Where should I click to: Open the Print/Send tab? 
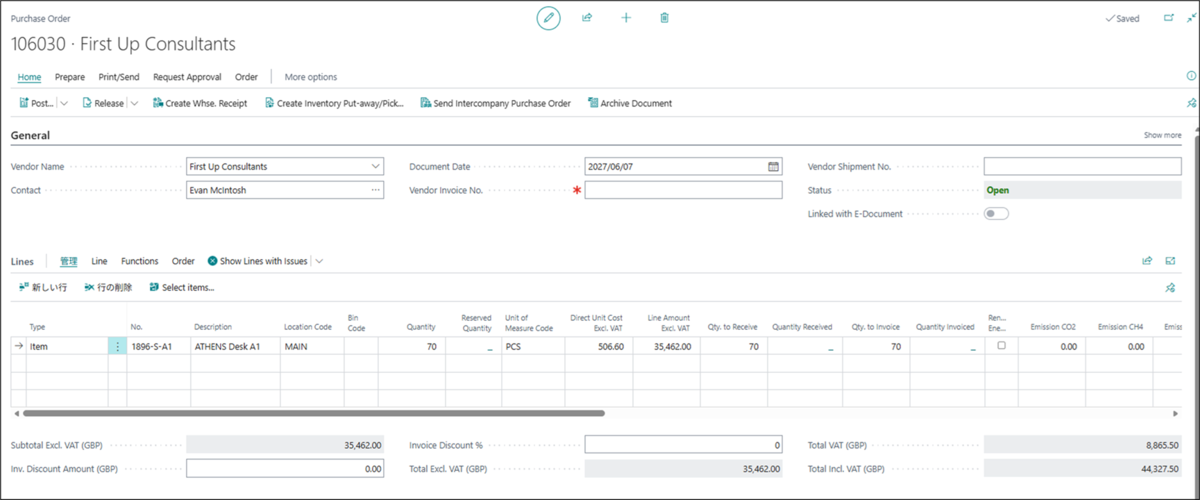(x=119, y=77)
